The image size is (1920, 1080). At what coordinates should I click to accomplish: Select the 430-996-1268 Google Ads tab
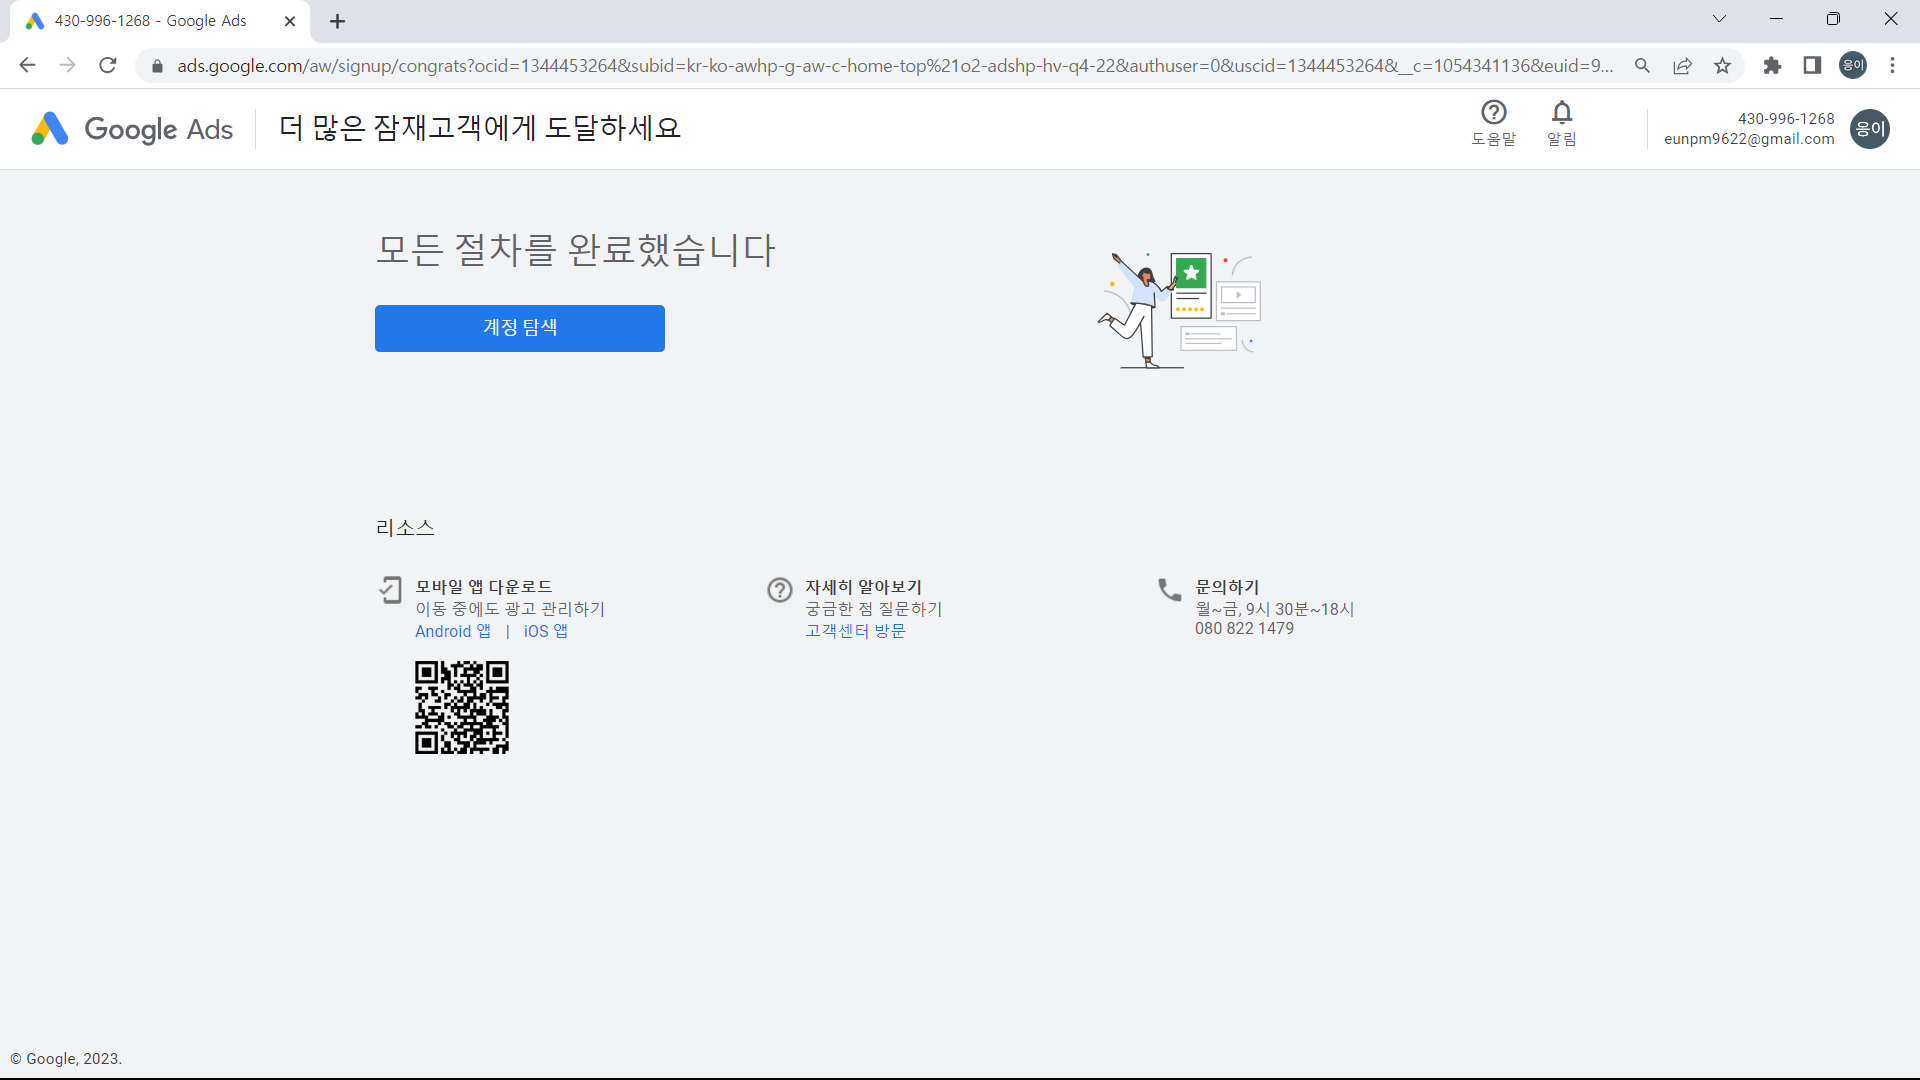click(x=150, y=20)
